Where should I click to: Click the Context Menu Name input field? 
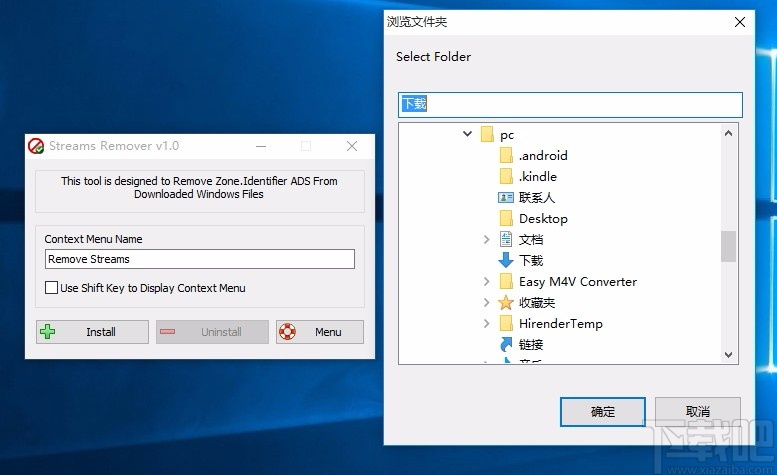point(200,259)
